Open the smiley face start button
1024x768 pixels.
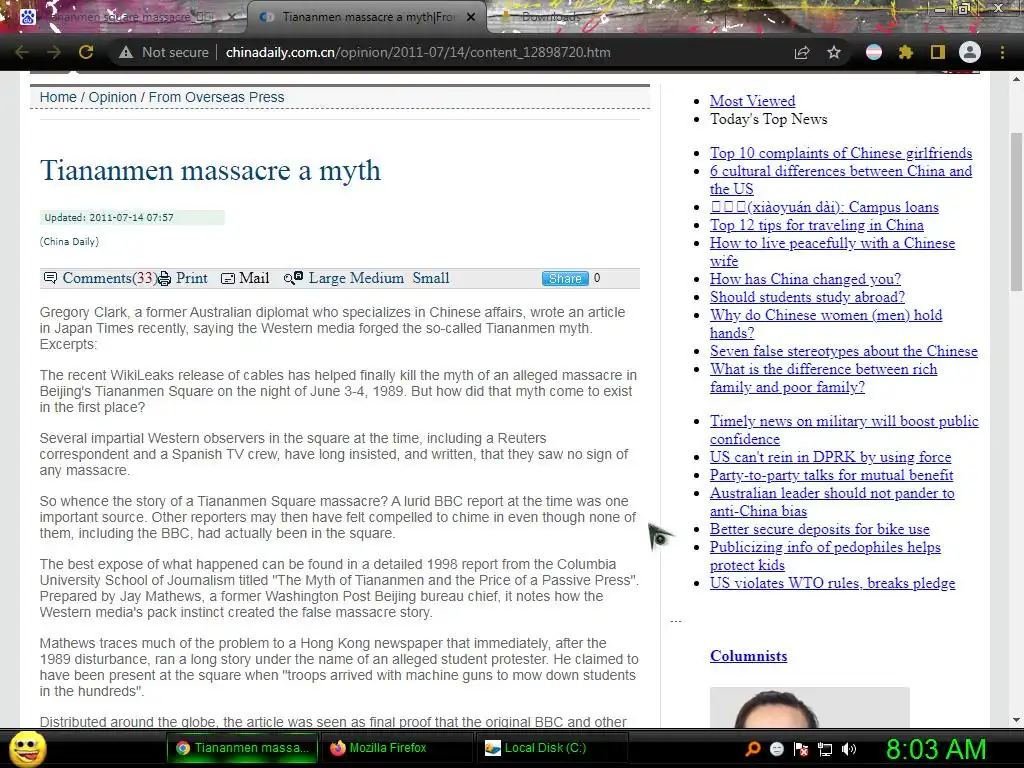click(x=28, y=748)
